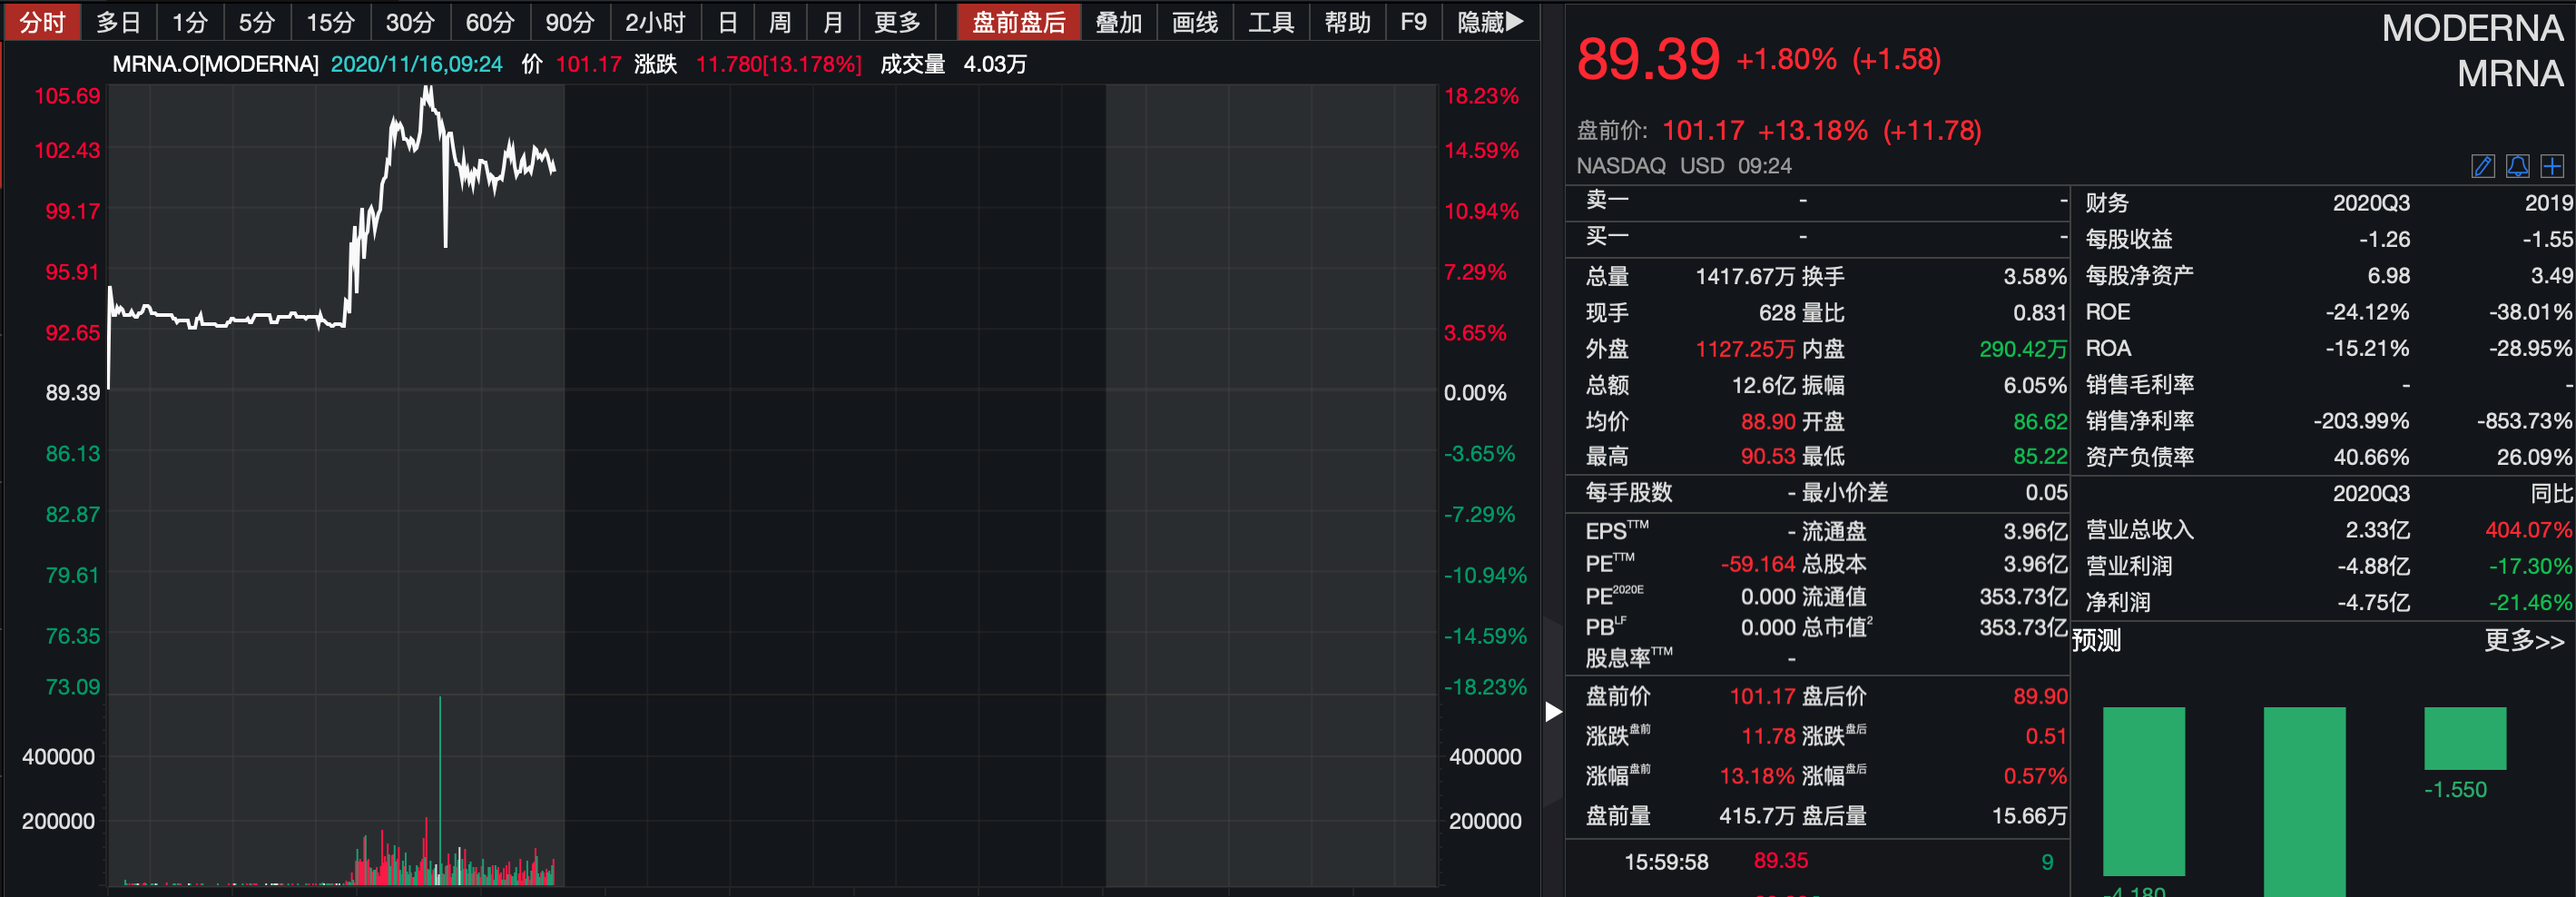The width and height of the screenshot is (2576, 897).
Task: Select the 15分 chart period tab
Action: [330, 22]
